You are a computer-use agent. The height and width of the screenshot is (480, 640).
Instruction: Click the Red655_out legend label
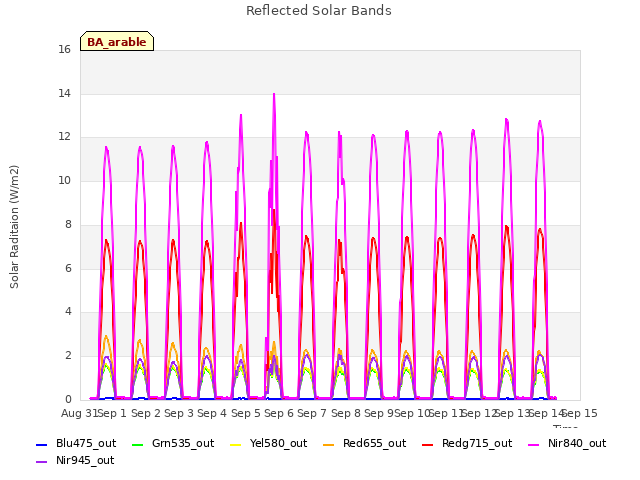(x=374, y=443)
